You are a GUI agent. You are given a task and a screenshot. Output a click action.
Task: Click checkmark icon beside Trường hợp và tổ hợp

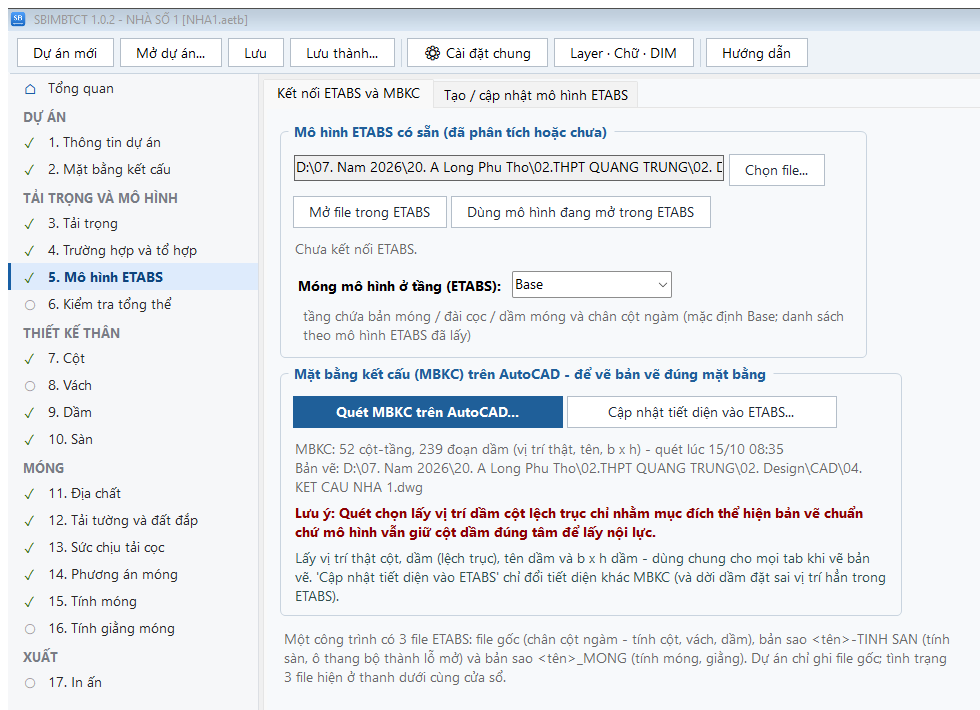coord(29,251)
